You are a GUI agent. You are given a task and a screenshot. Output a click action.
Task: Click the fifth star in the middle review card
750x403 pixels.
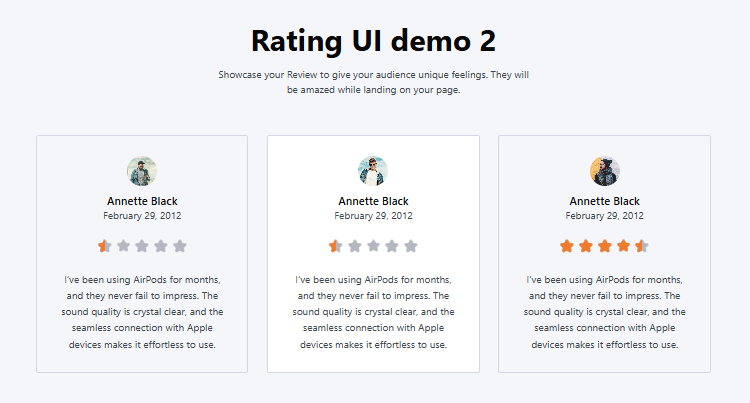coord(411,246)
